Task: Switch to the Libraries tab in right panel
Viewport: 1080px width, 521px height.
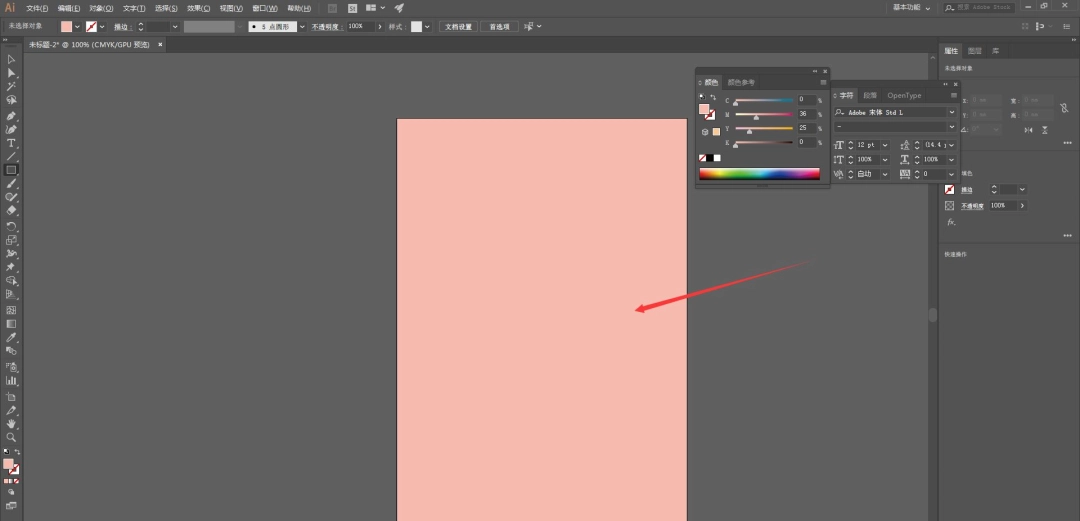Action: pos(996,51)
